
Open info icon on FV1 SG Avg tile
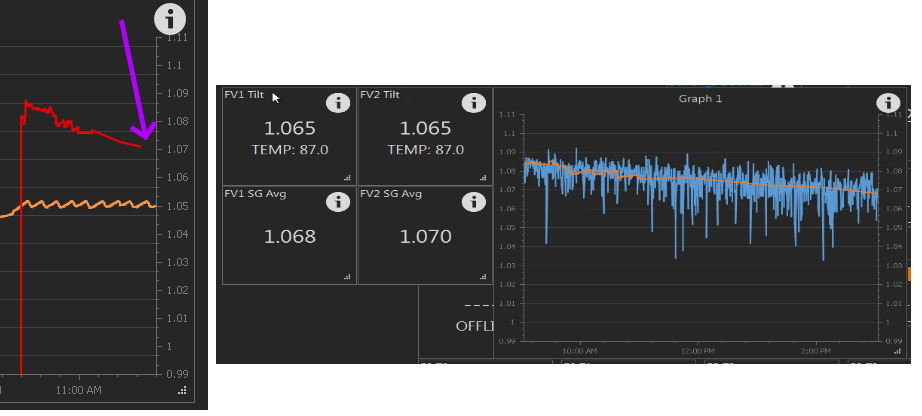(x=338, y=202)
